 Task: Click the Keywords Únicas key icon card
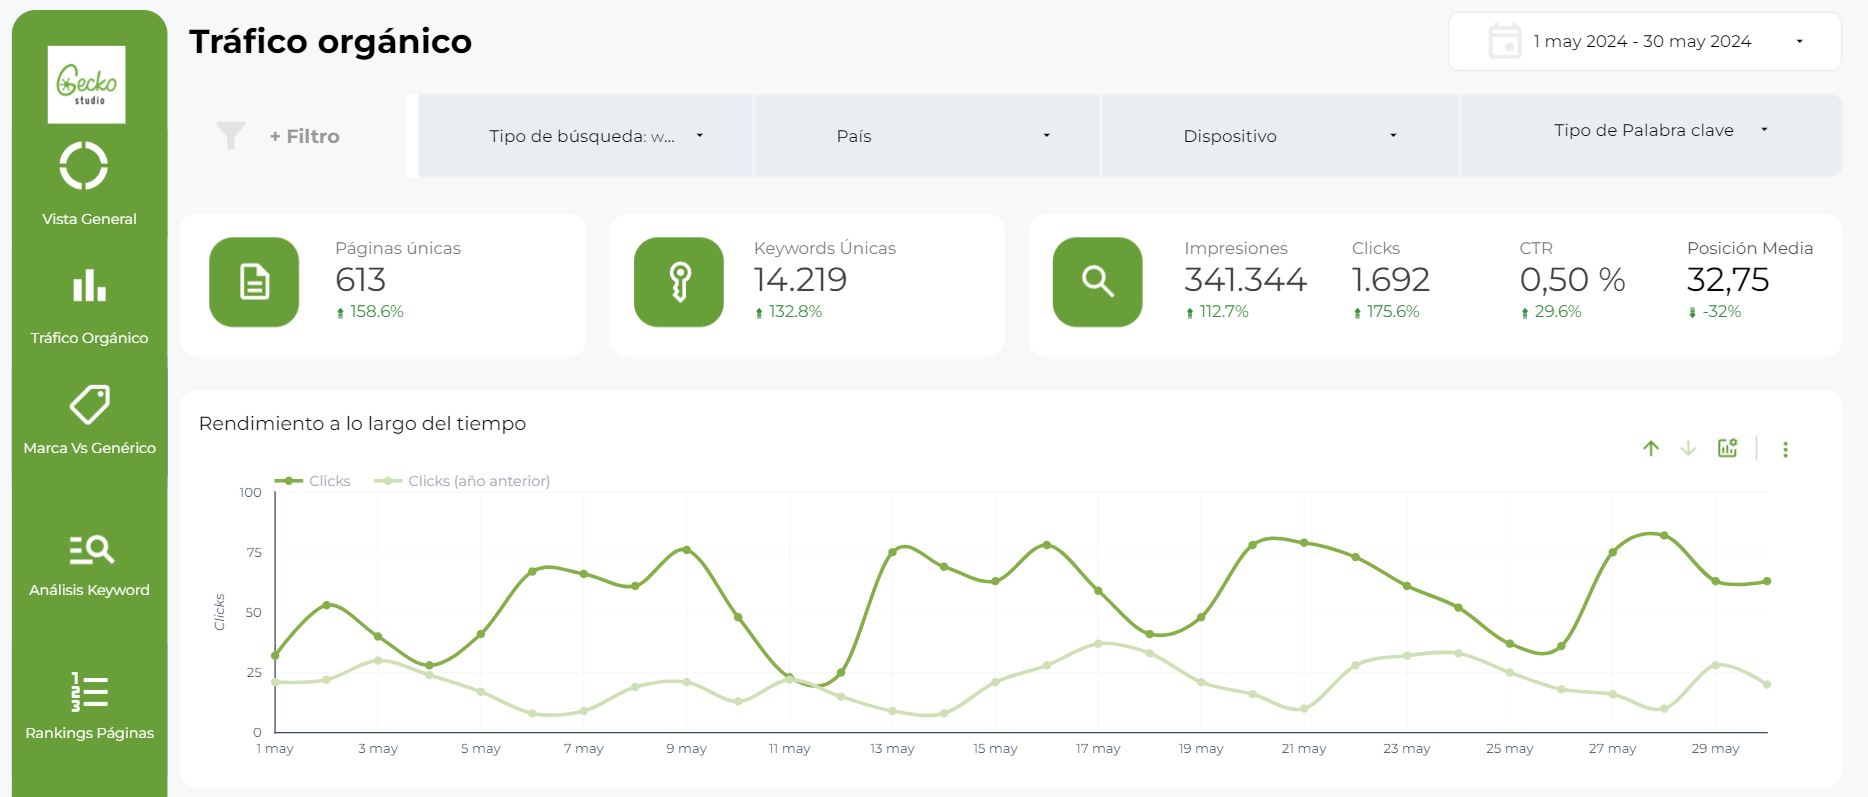click(679, 282)
